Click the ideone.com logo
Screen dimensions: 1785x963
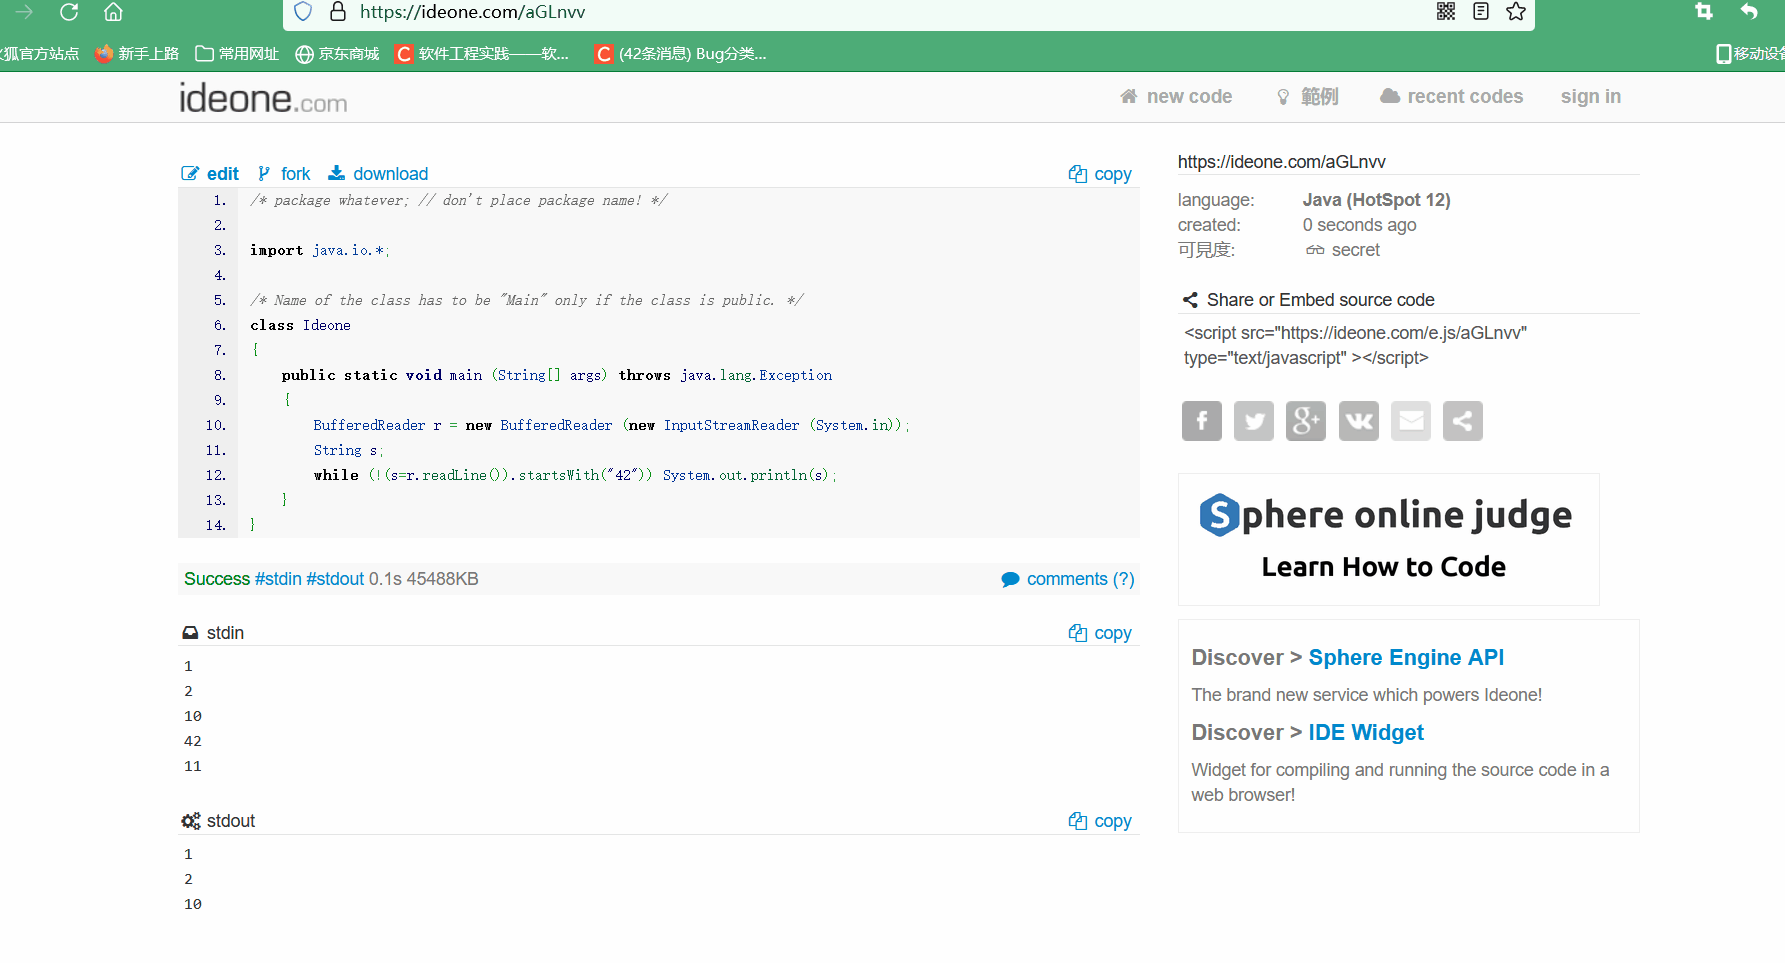point(263,98)
